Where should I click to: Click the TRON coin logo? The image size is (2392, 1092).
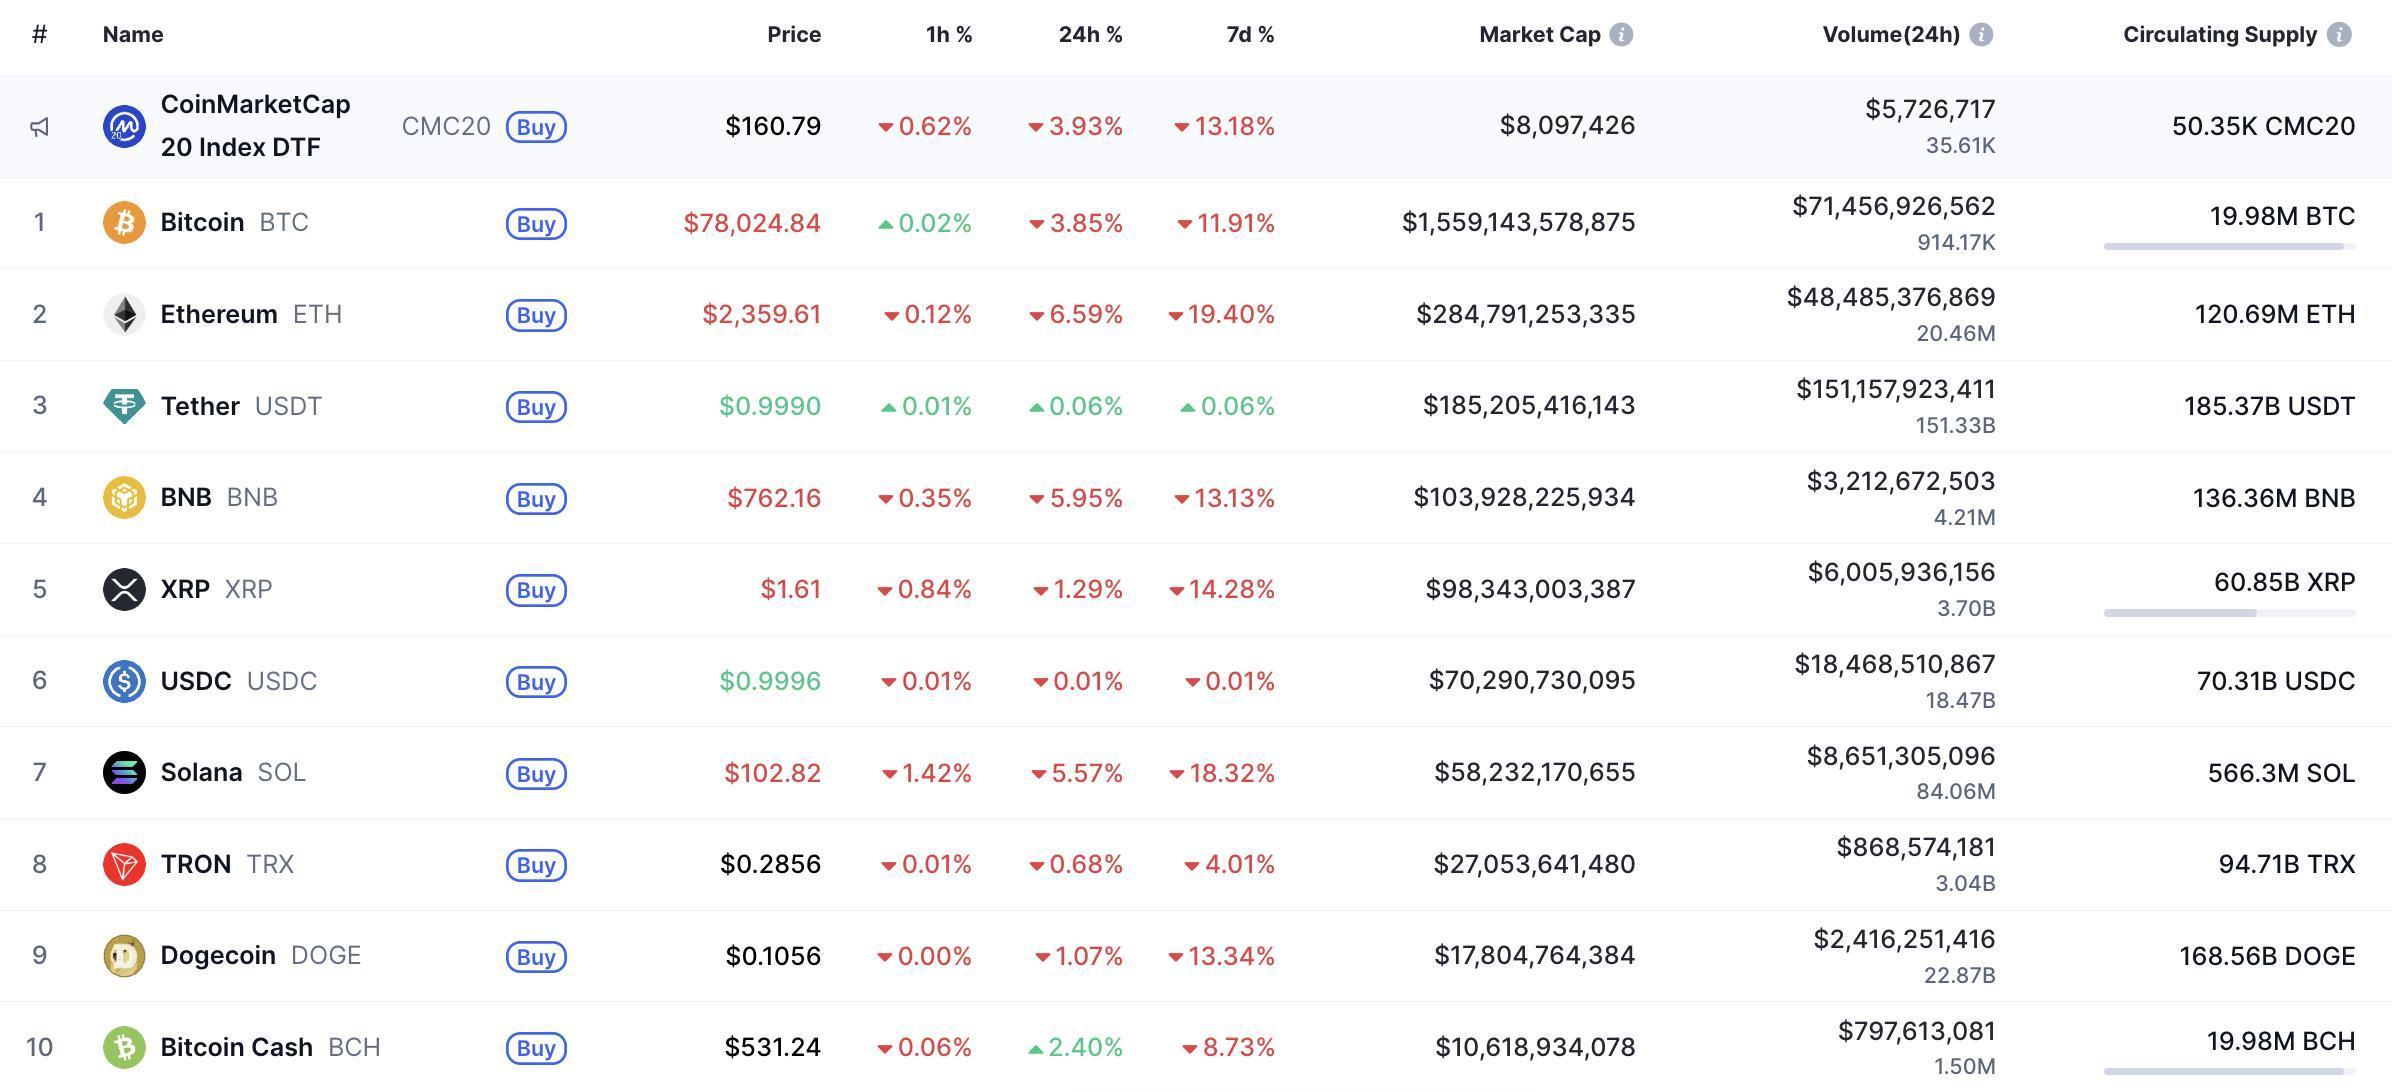(123, 864)
